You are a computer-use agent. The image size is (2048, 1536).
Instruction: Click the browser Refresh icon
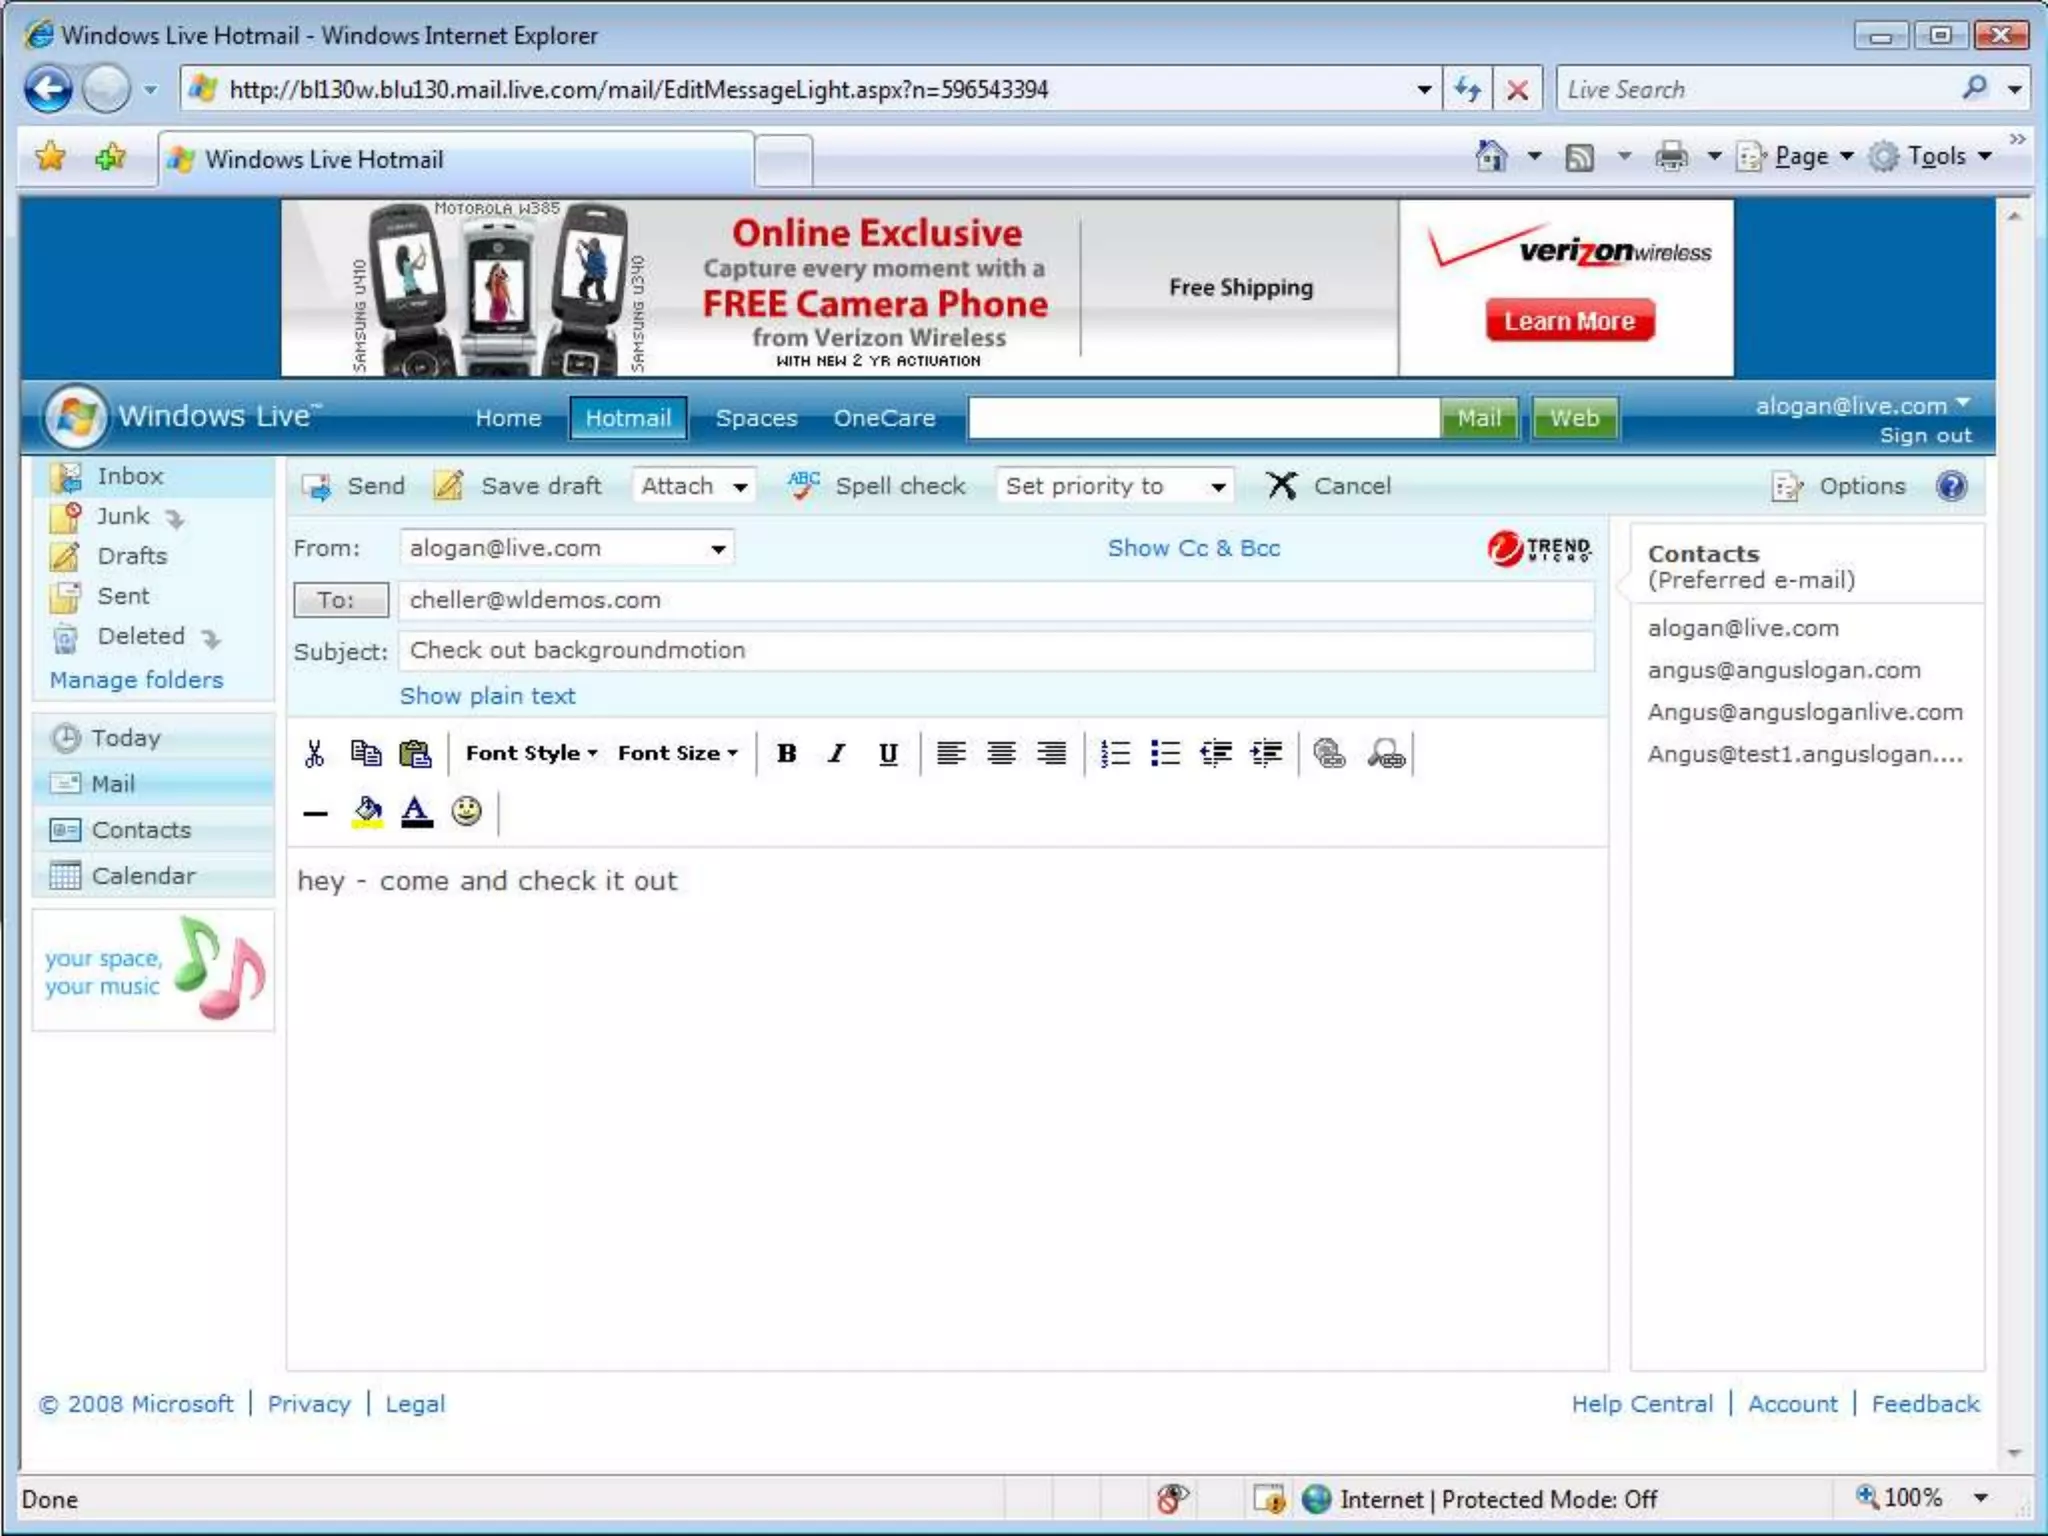coord(1468,89)
